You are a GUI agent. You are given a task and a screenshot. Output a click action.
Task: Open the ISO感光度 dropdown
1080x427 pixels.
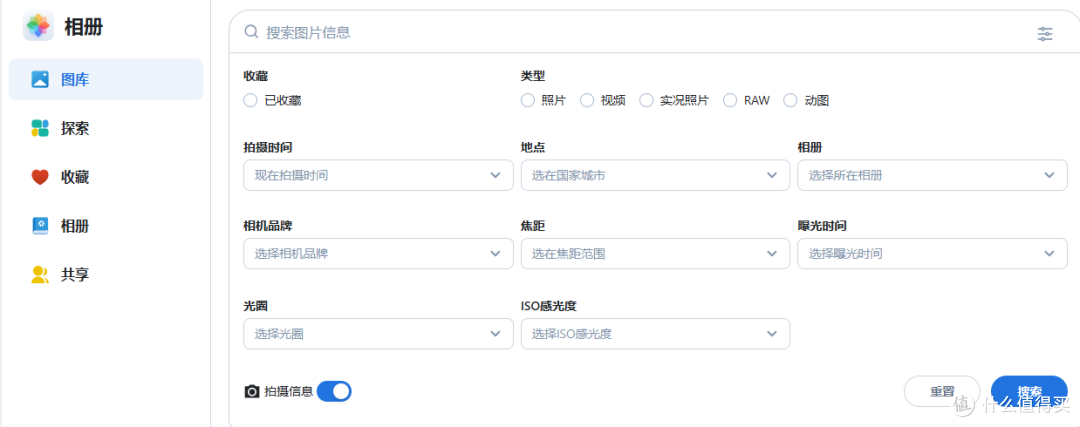click(655, 334)
